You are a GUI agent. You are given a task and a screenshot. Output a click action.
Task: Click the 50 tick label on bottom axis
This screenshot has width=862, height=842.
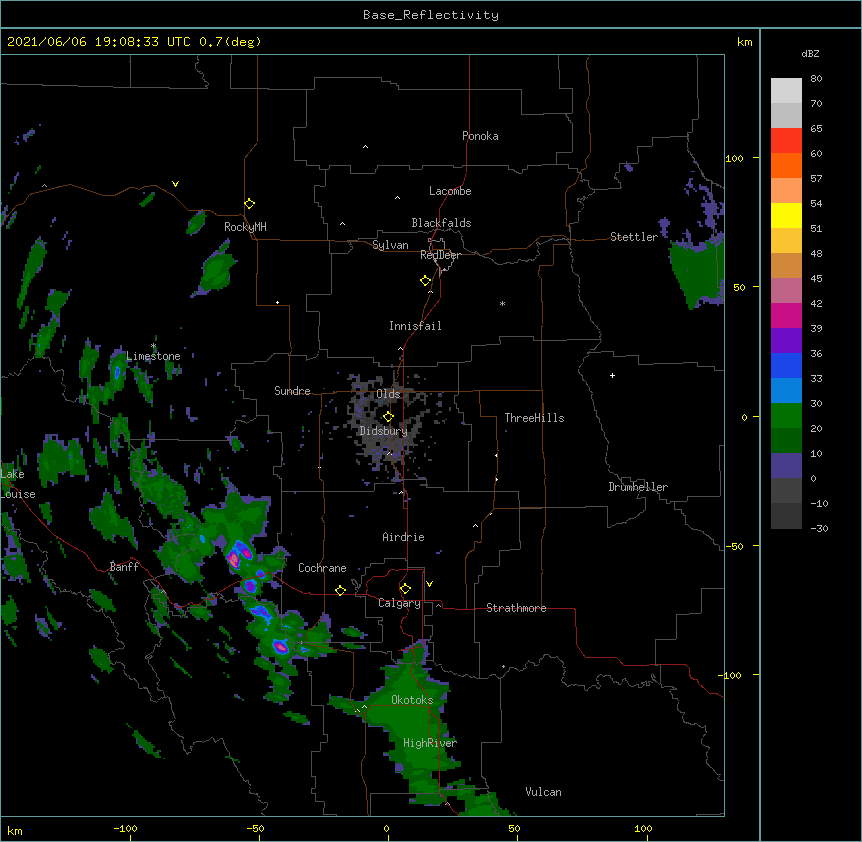(514, 829)
